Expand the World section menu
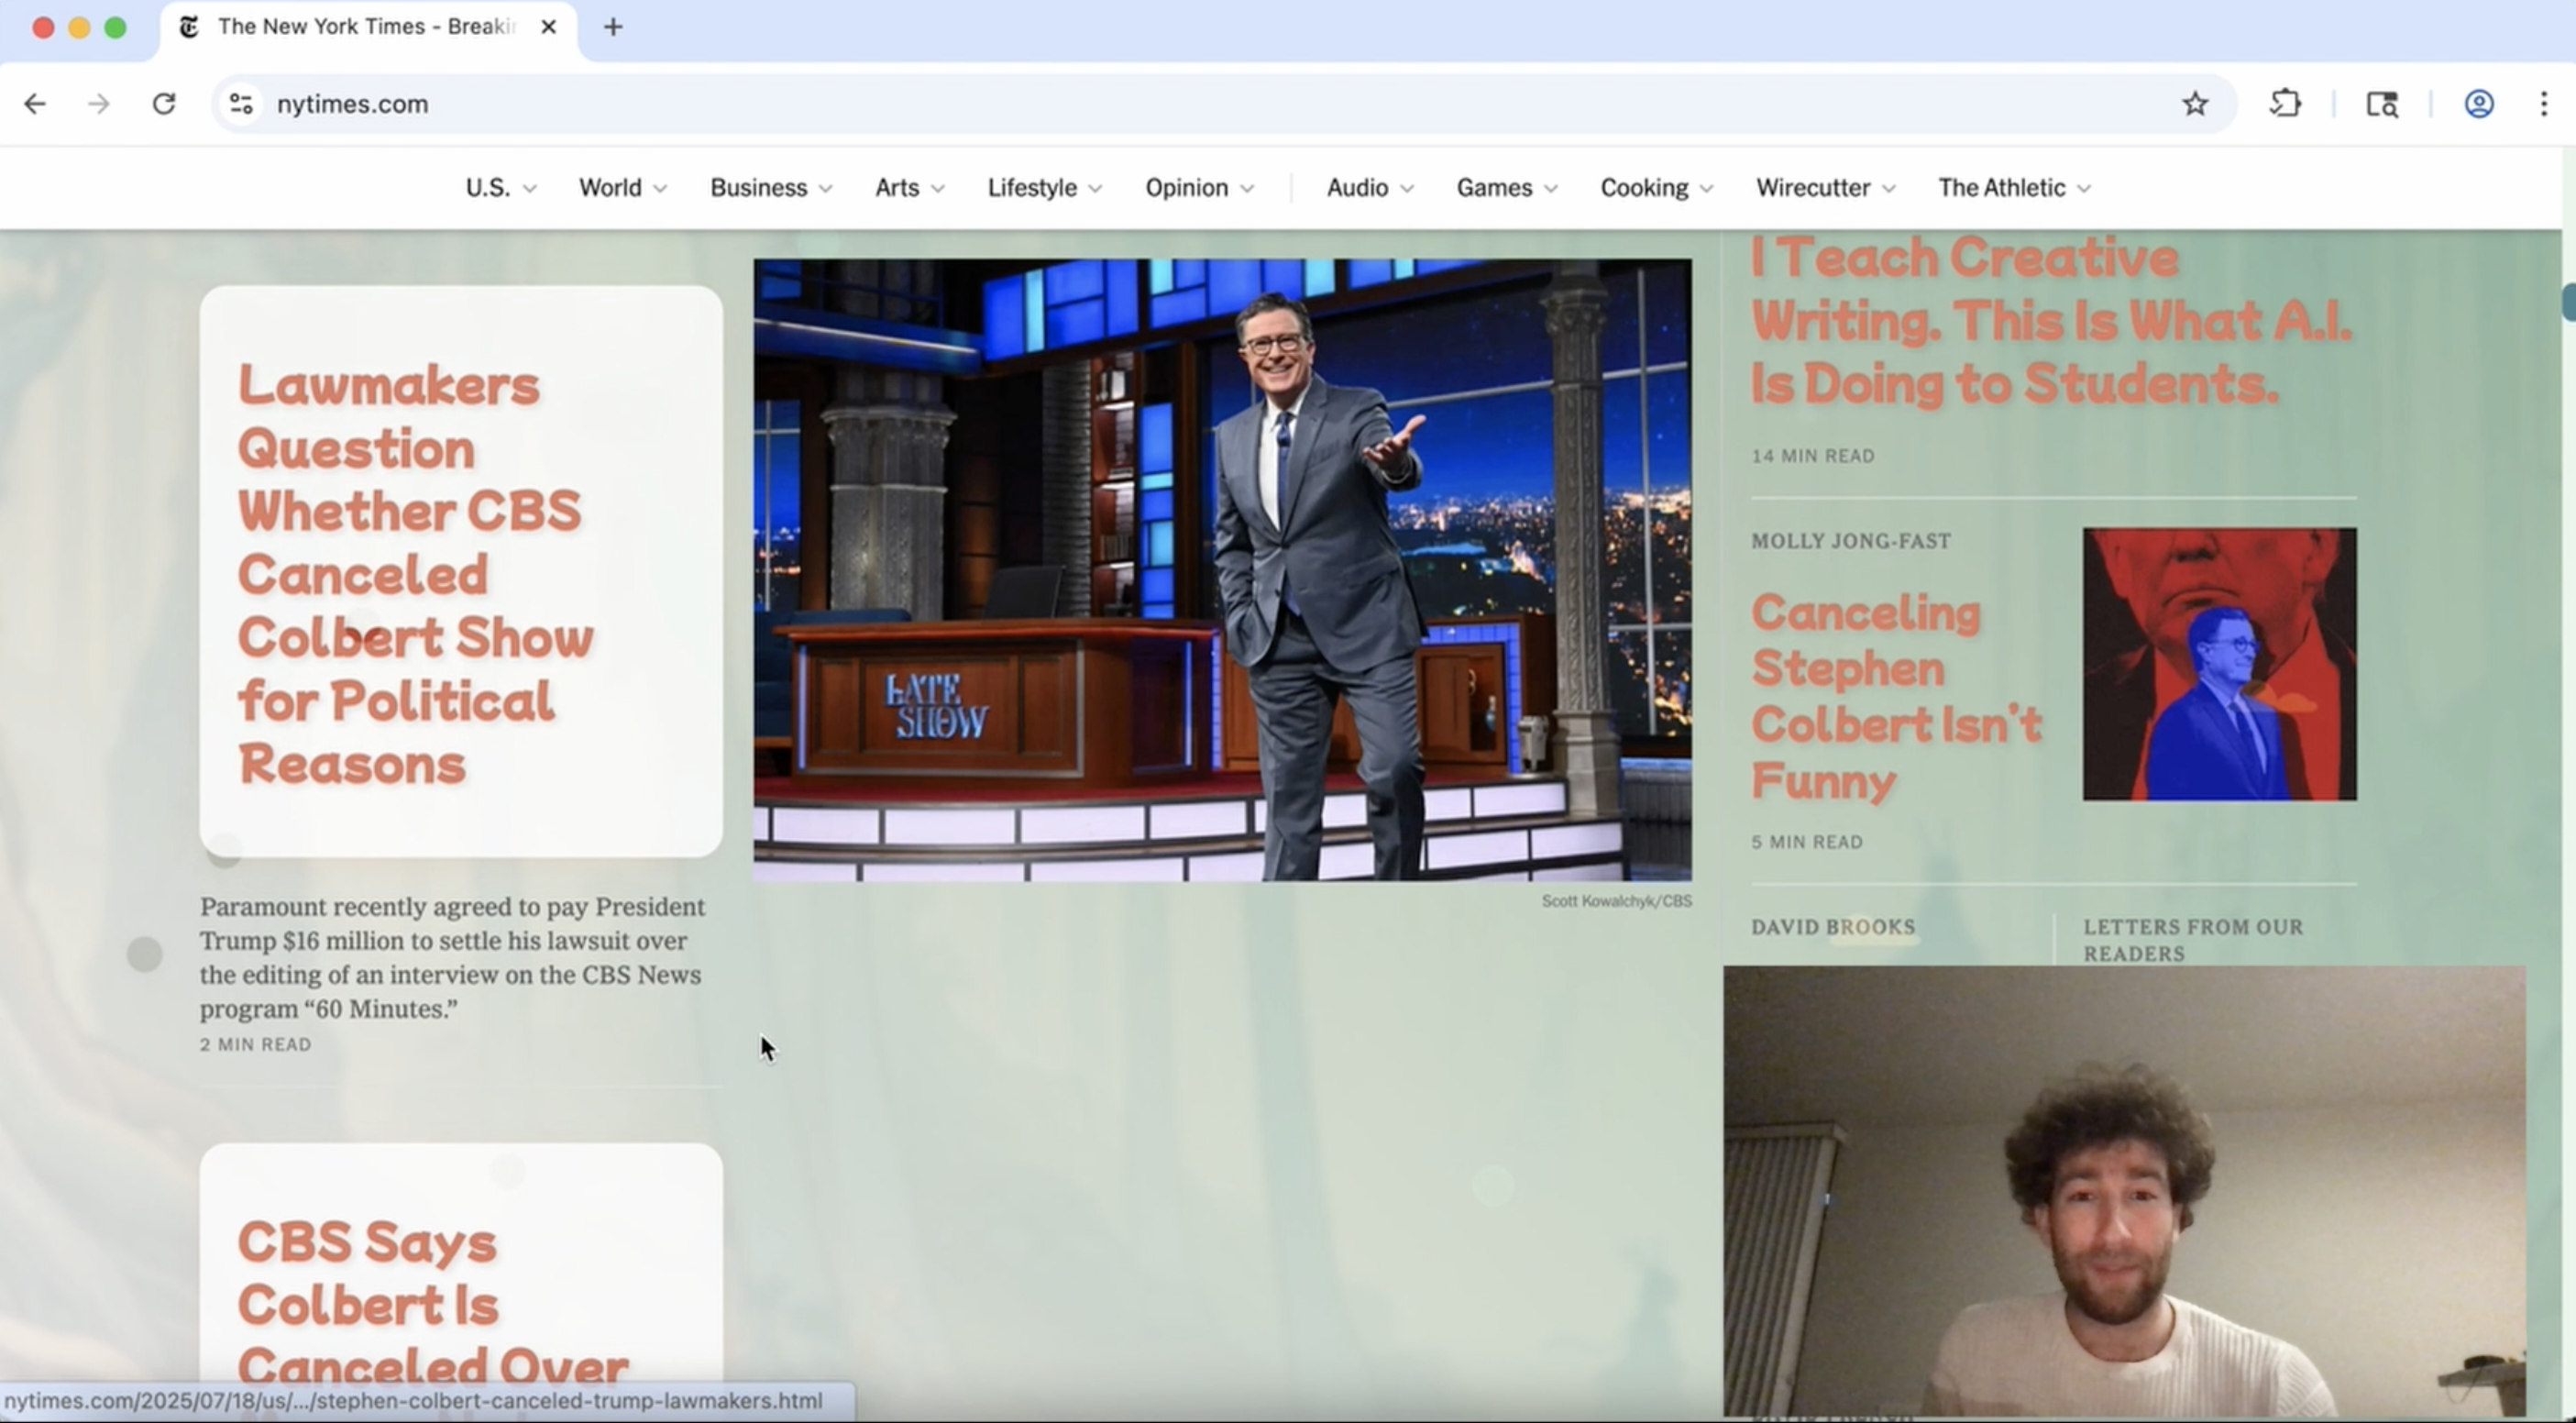Viewport: 2576px width, 1423px height. pyautogui.click(x=623, y=188)
